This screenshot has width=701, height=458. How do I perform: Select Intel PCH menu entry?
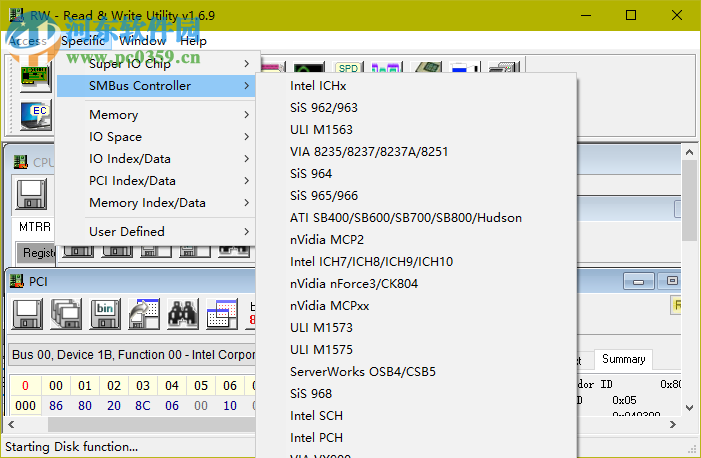point(316,438)
